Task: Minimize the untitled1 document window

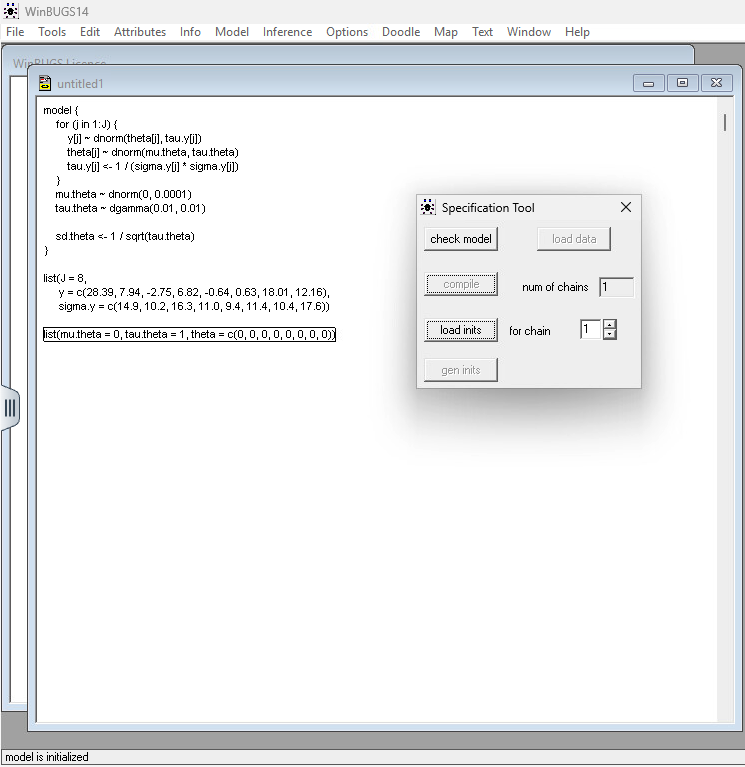Action: click(x=648, y=83)
